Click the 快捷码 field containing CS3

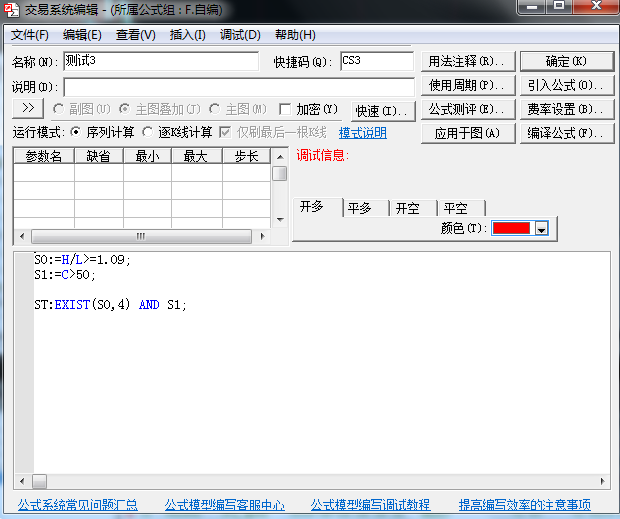377,61
